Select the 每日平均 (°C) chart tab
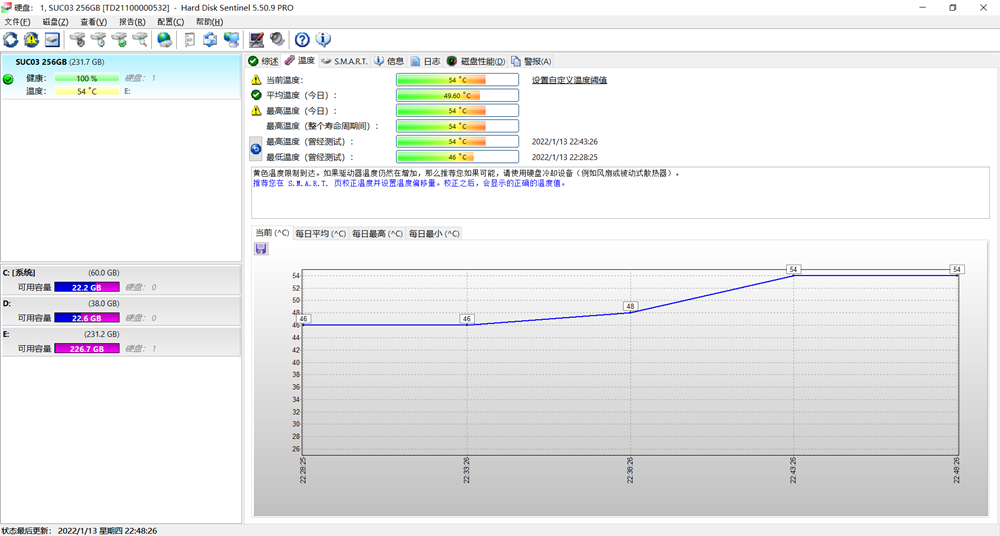 pyautogui.click(x=320, y=234)
